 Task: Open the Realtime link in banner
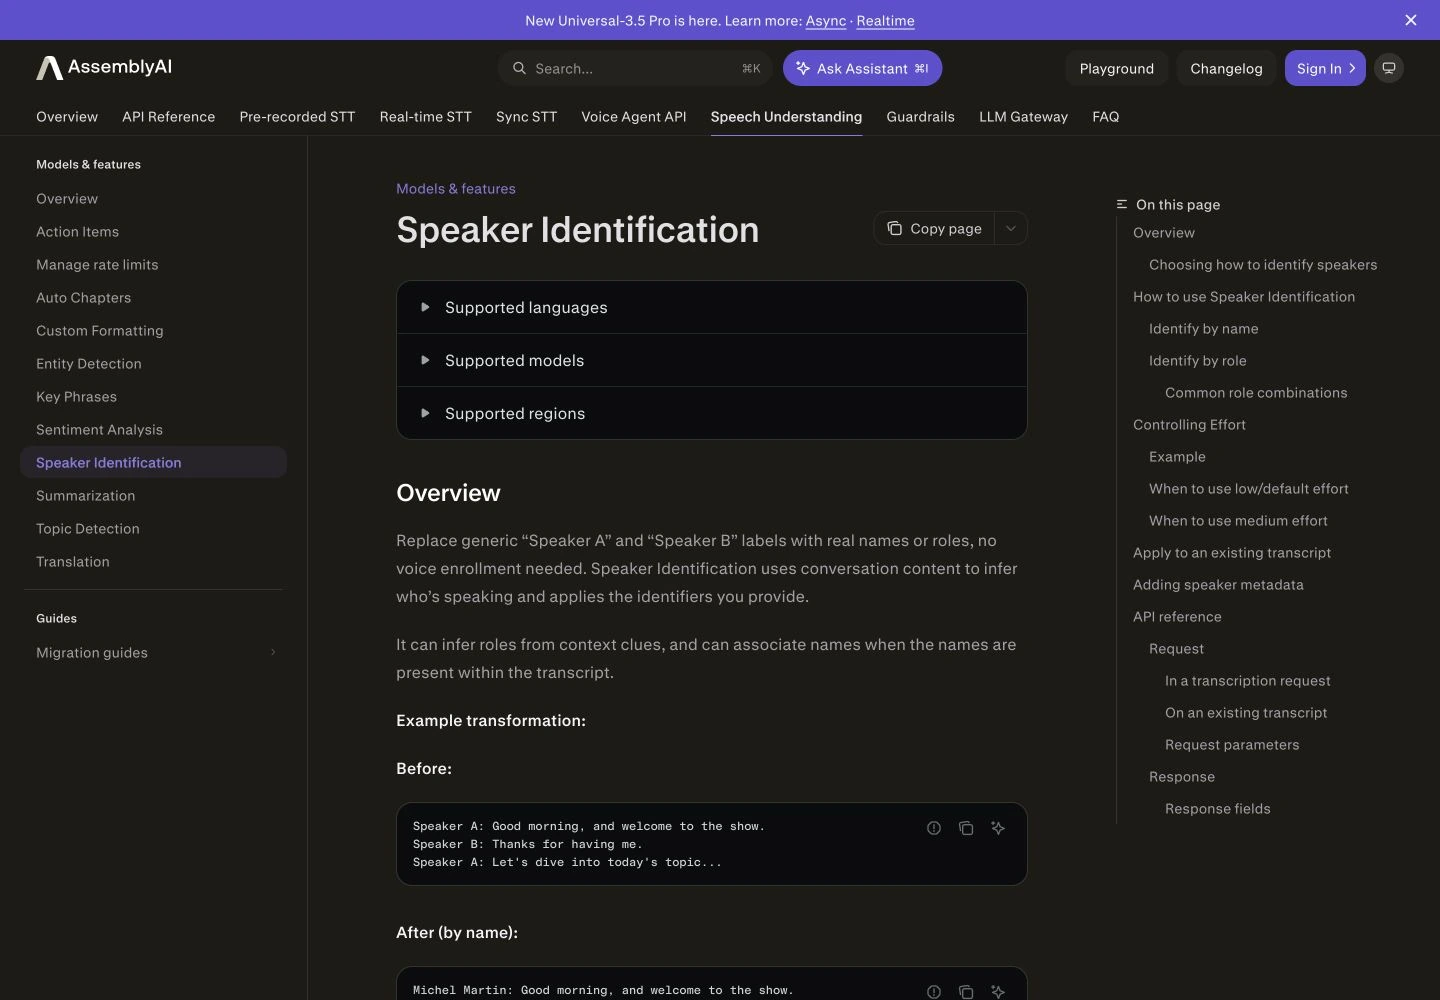click(885, 20)
